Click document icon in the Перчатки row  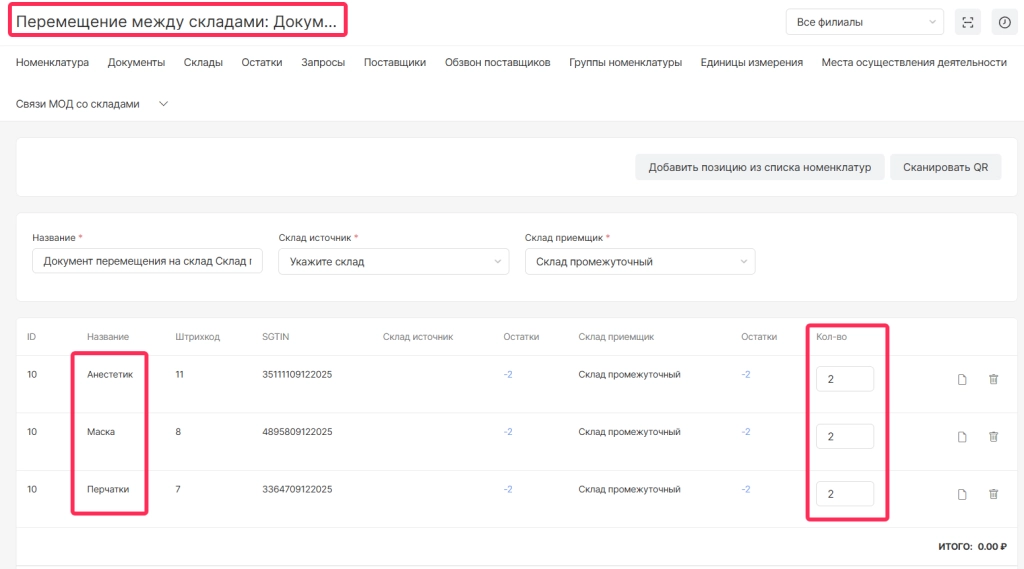tap(962, 494)
